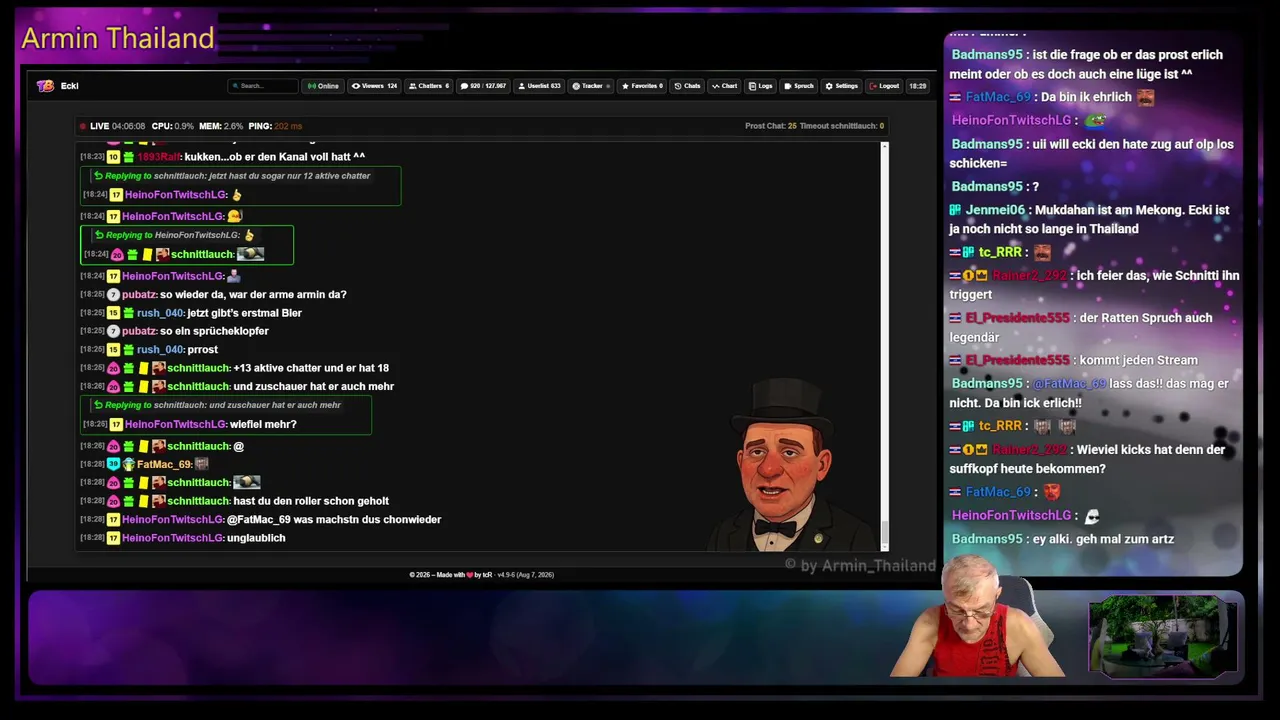This screenshot has width=1280, height=720.
Task: Open the 'Replying to HeinoFonTwitschLG' quote
Action: click(174, 236)
